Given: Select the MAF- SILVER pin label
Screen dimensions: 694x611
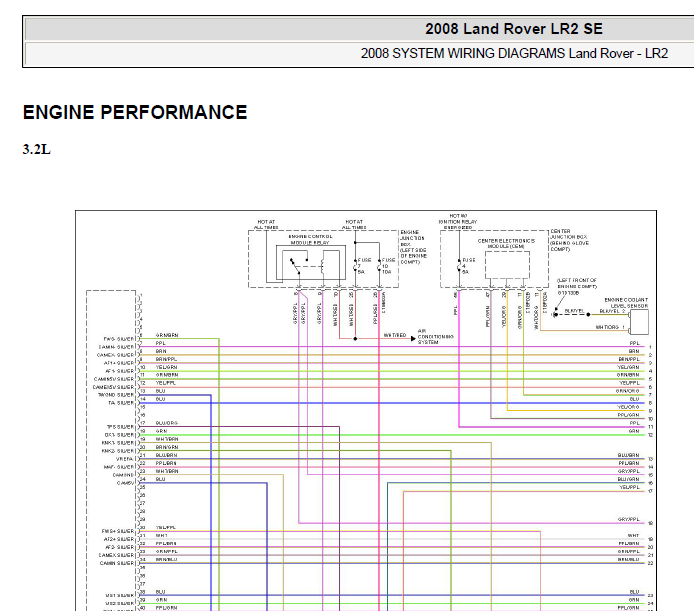Looking at the screenshot, I should 118,467.
